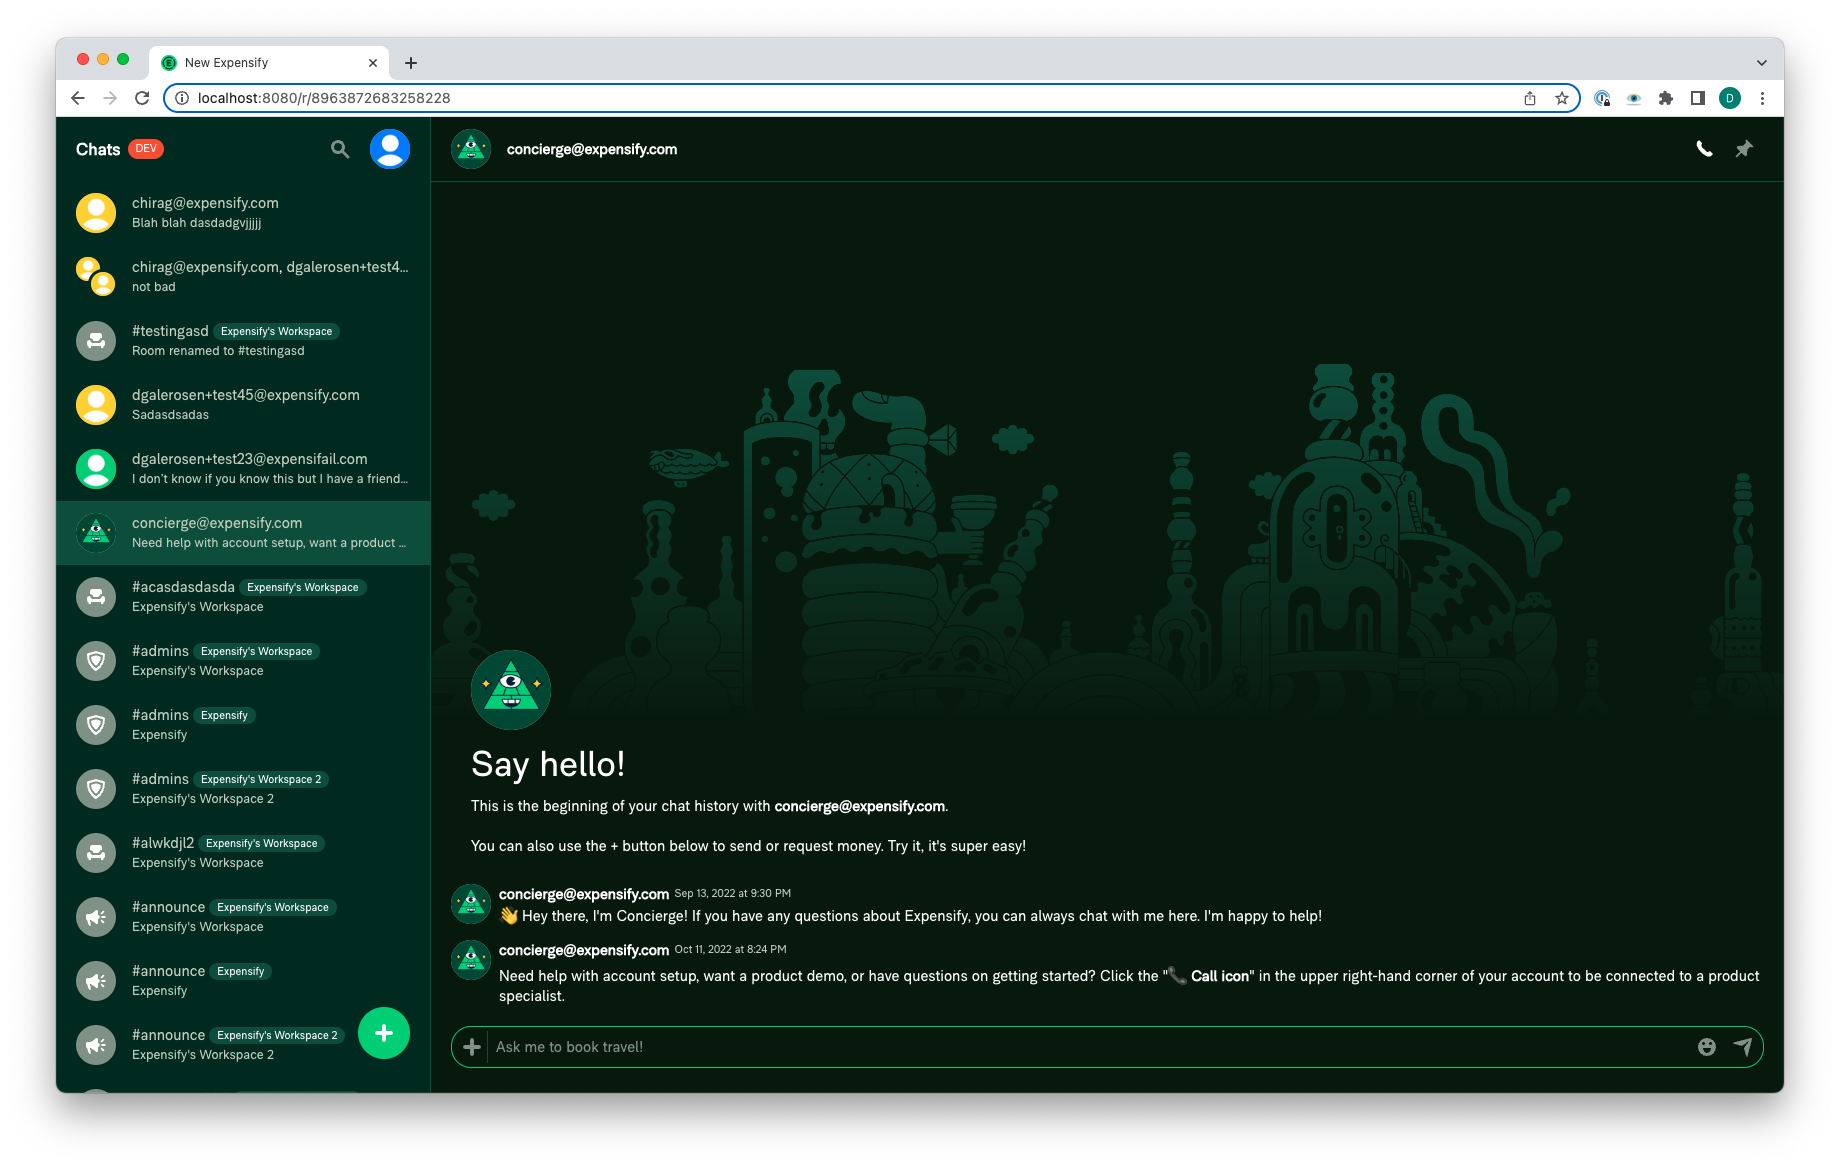Click the password manager extension icon
The height and width of the screenshot is (1167, 1840).
(1602, 98)
